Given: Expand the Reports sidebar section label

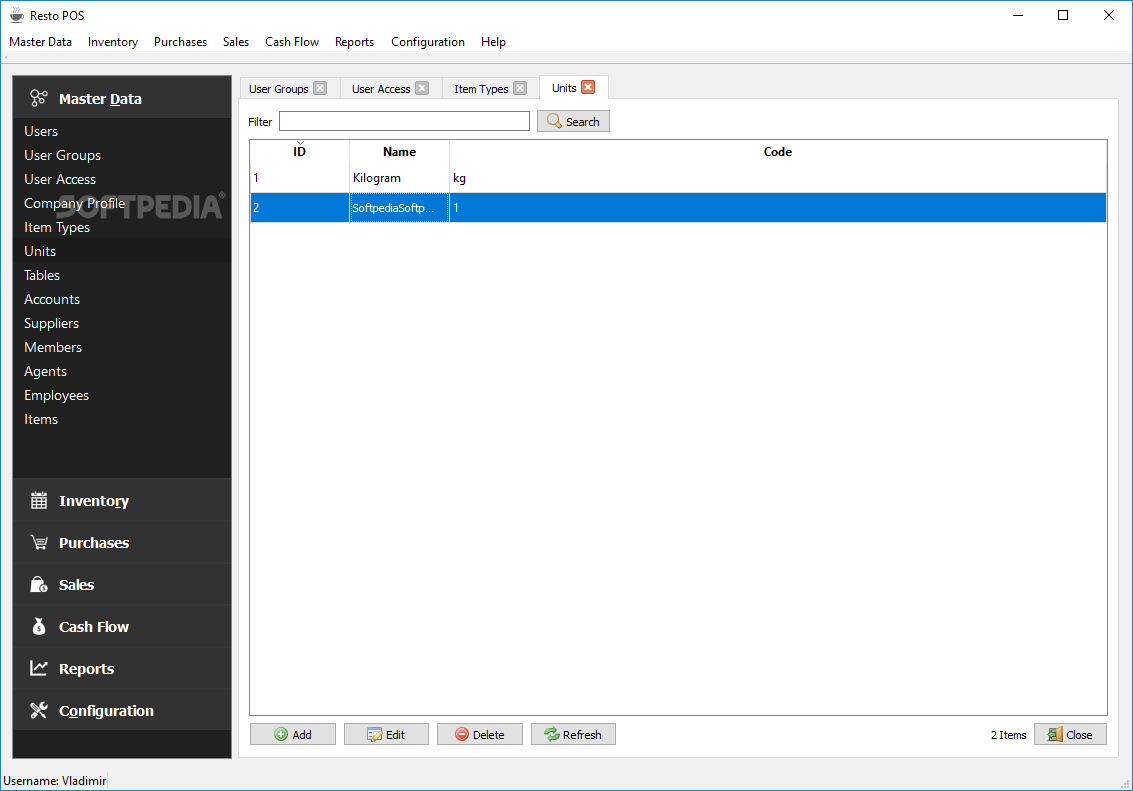Looking at the screenshot, I should (x=87, y=669).
